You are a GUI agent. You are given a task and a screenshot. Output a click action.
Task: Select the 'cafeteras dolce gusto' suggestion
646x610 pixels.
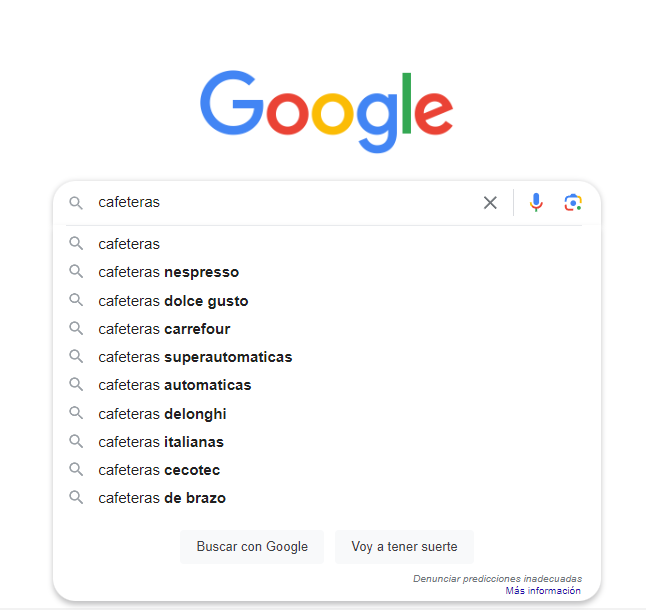coord(173,301)
